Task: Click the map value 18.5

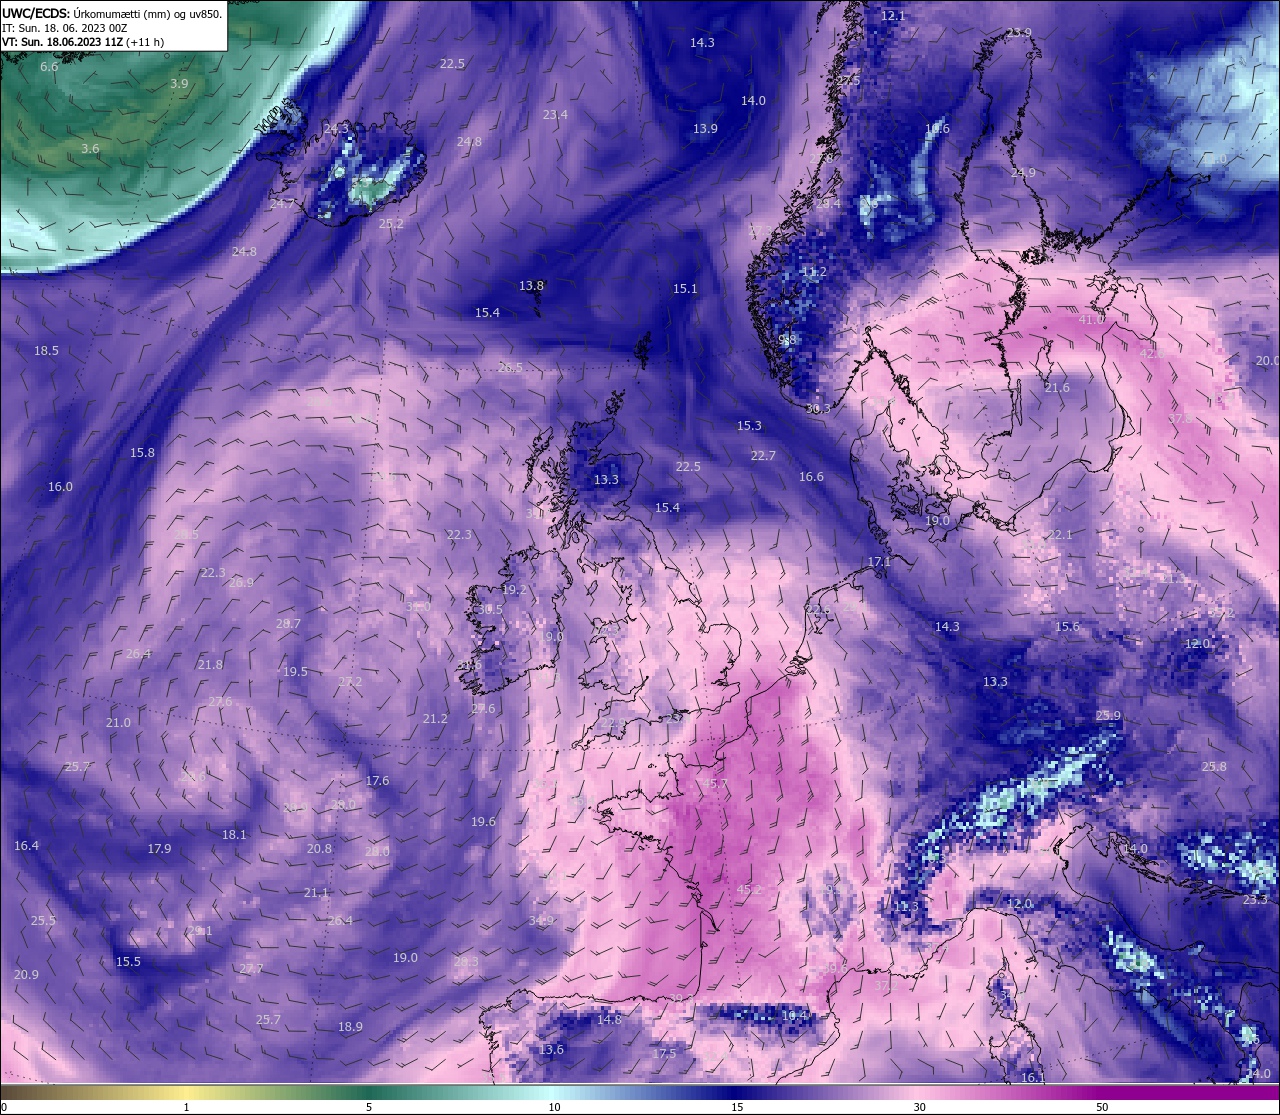Action: [46, 351]
